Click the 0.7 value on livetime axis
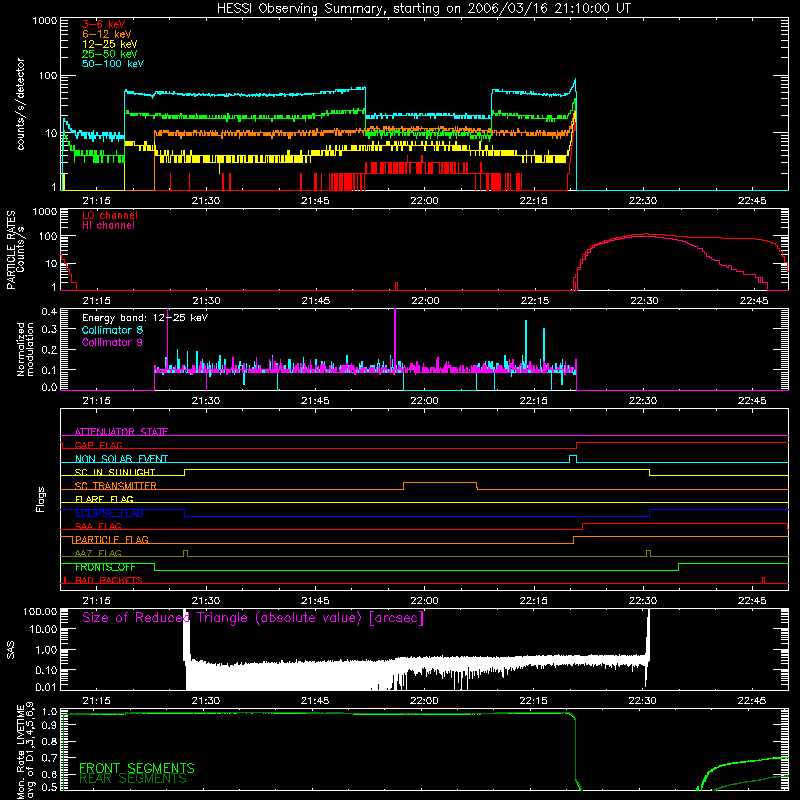This screenshot has width=800, height=800. pyautogui.click(x=49, y=758)
